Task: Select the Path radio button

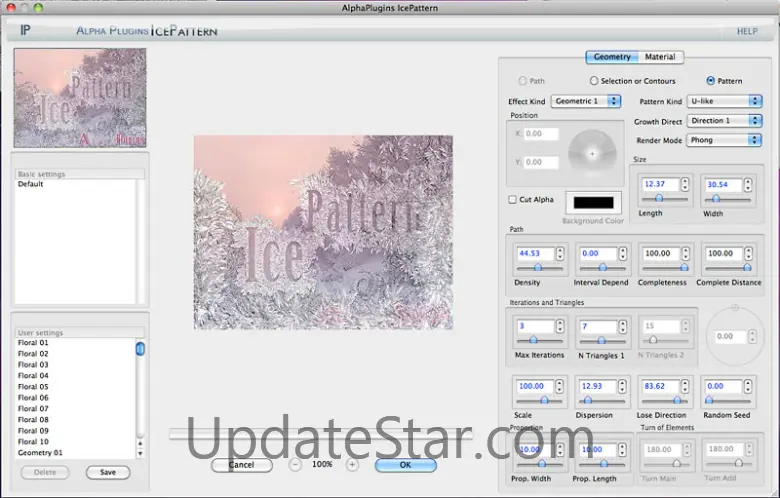Action: (522, 81)
